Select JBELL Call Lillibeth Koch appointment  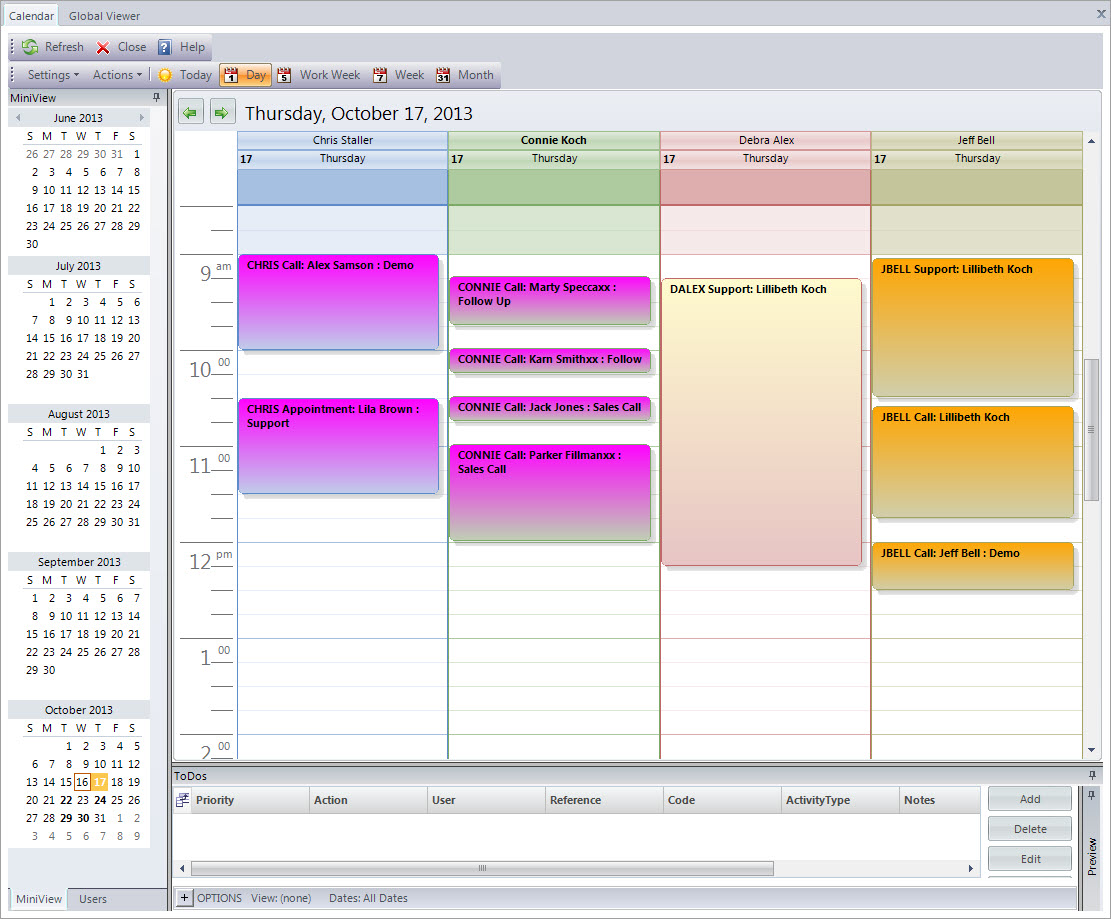(x=973, y=462)
